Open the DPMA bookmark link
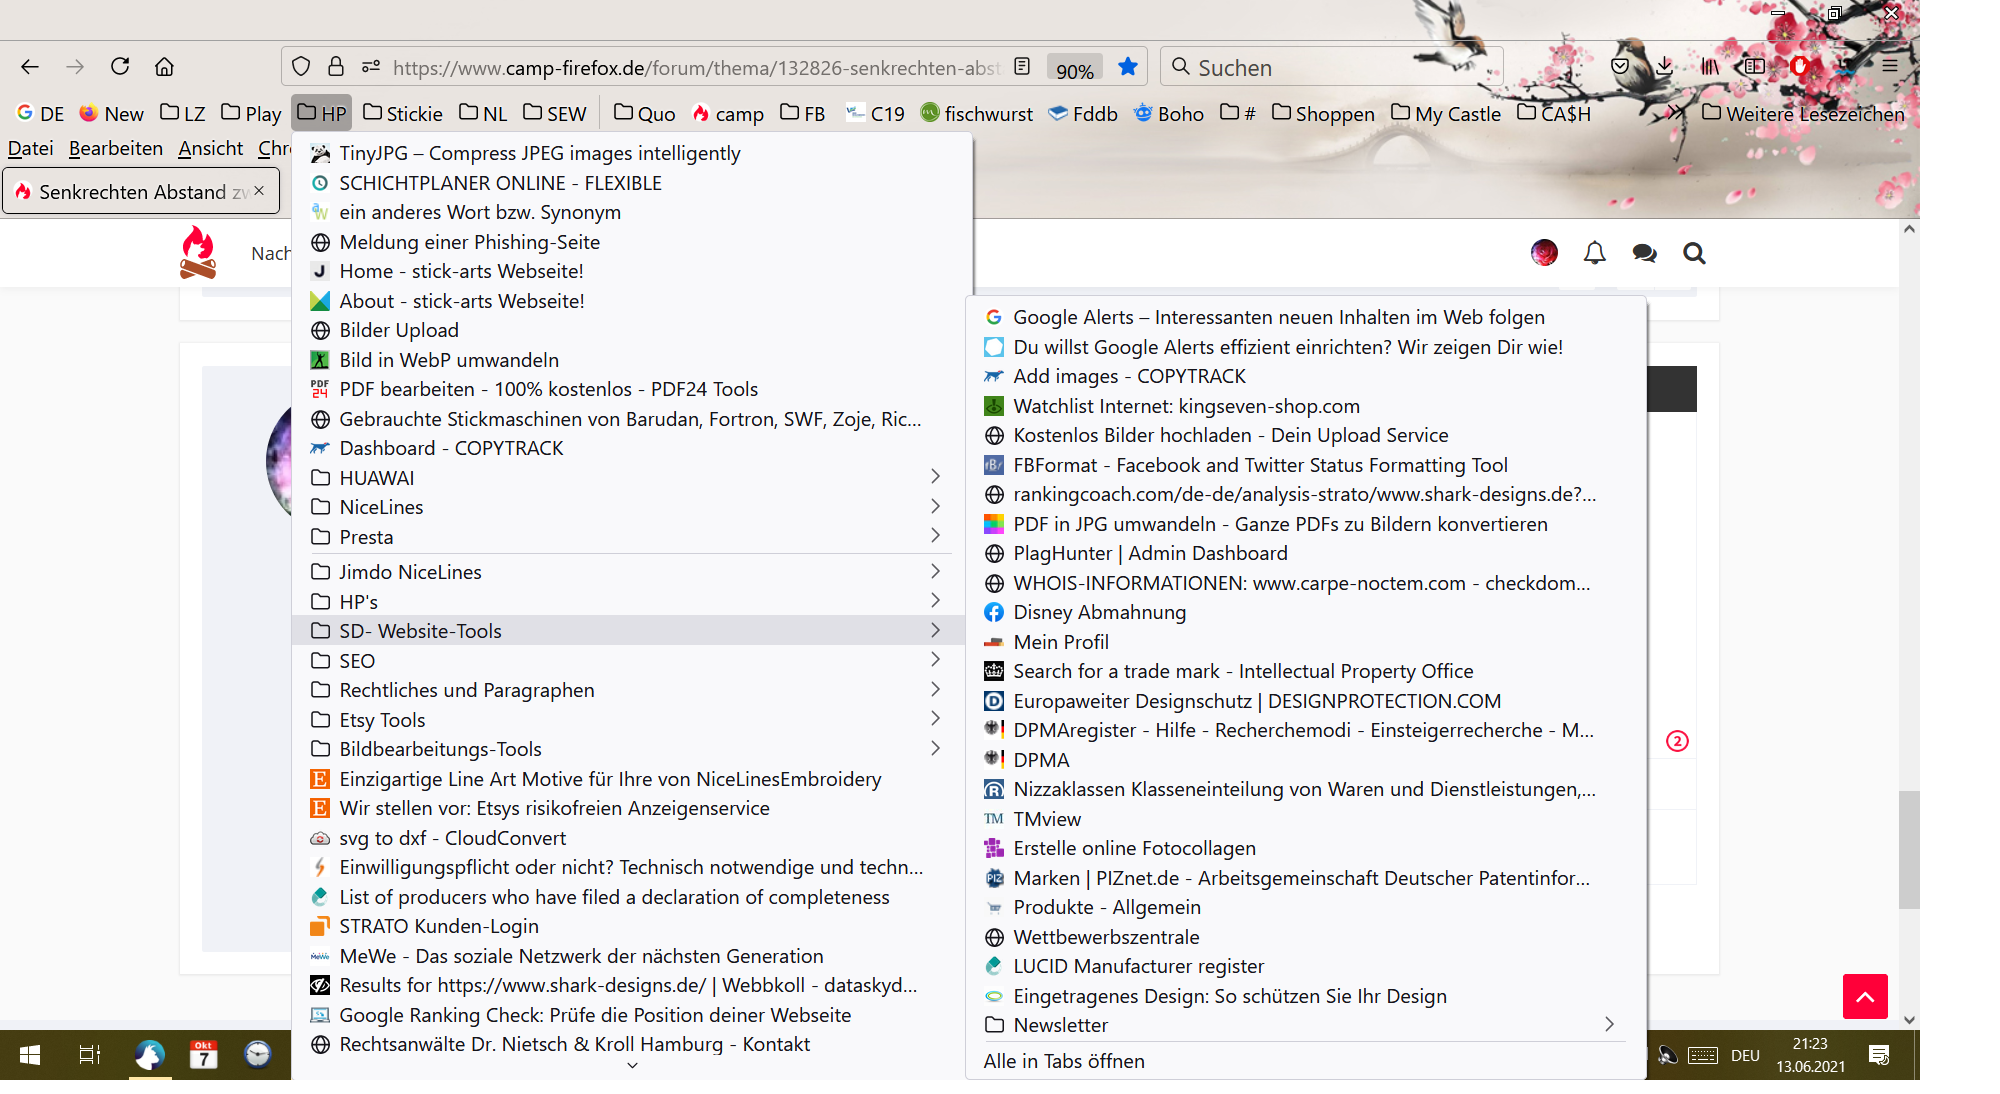Viewport: 2000px width, 1094px height. pyautogui.click(x=1041, y=760)
